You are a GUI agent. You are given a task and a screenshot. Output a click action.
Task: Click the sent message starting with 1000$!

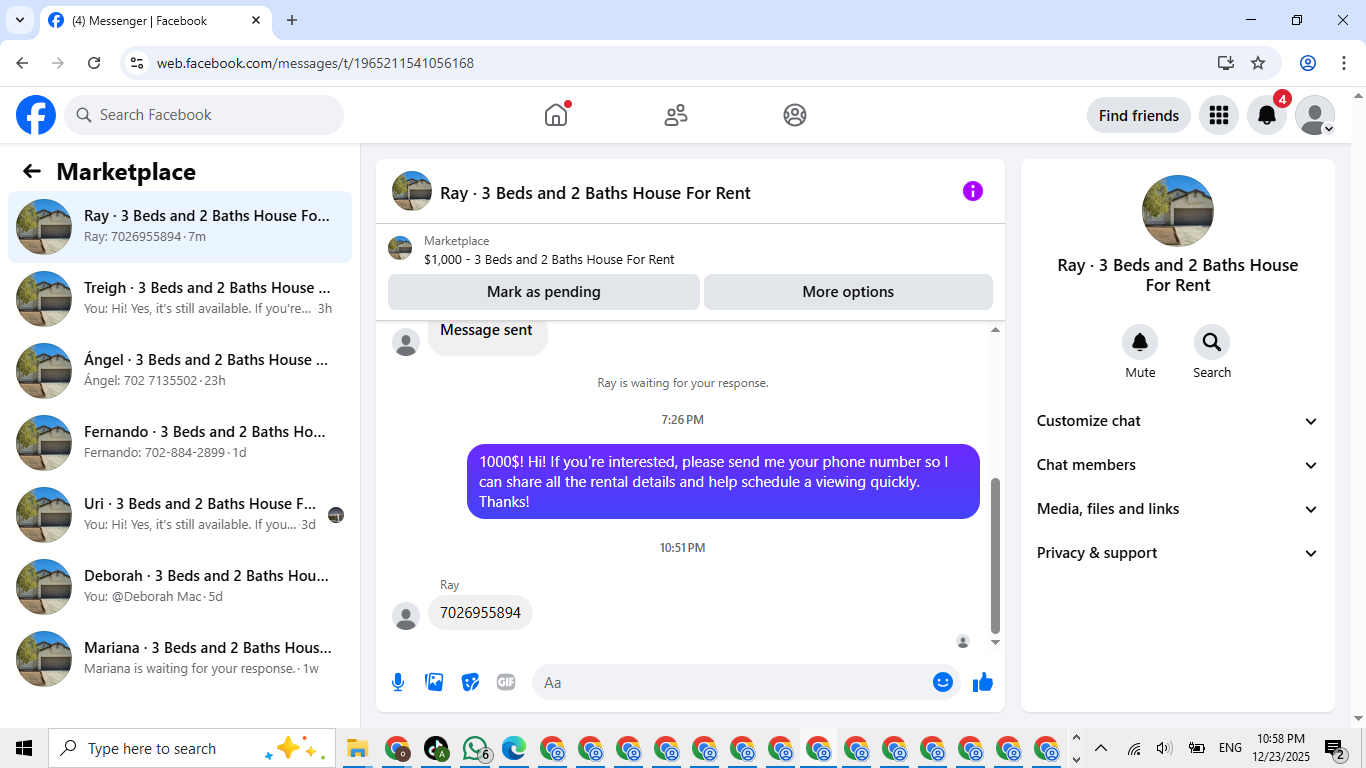tap(723, 481)
